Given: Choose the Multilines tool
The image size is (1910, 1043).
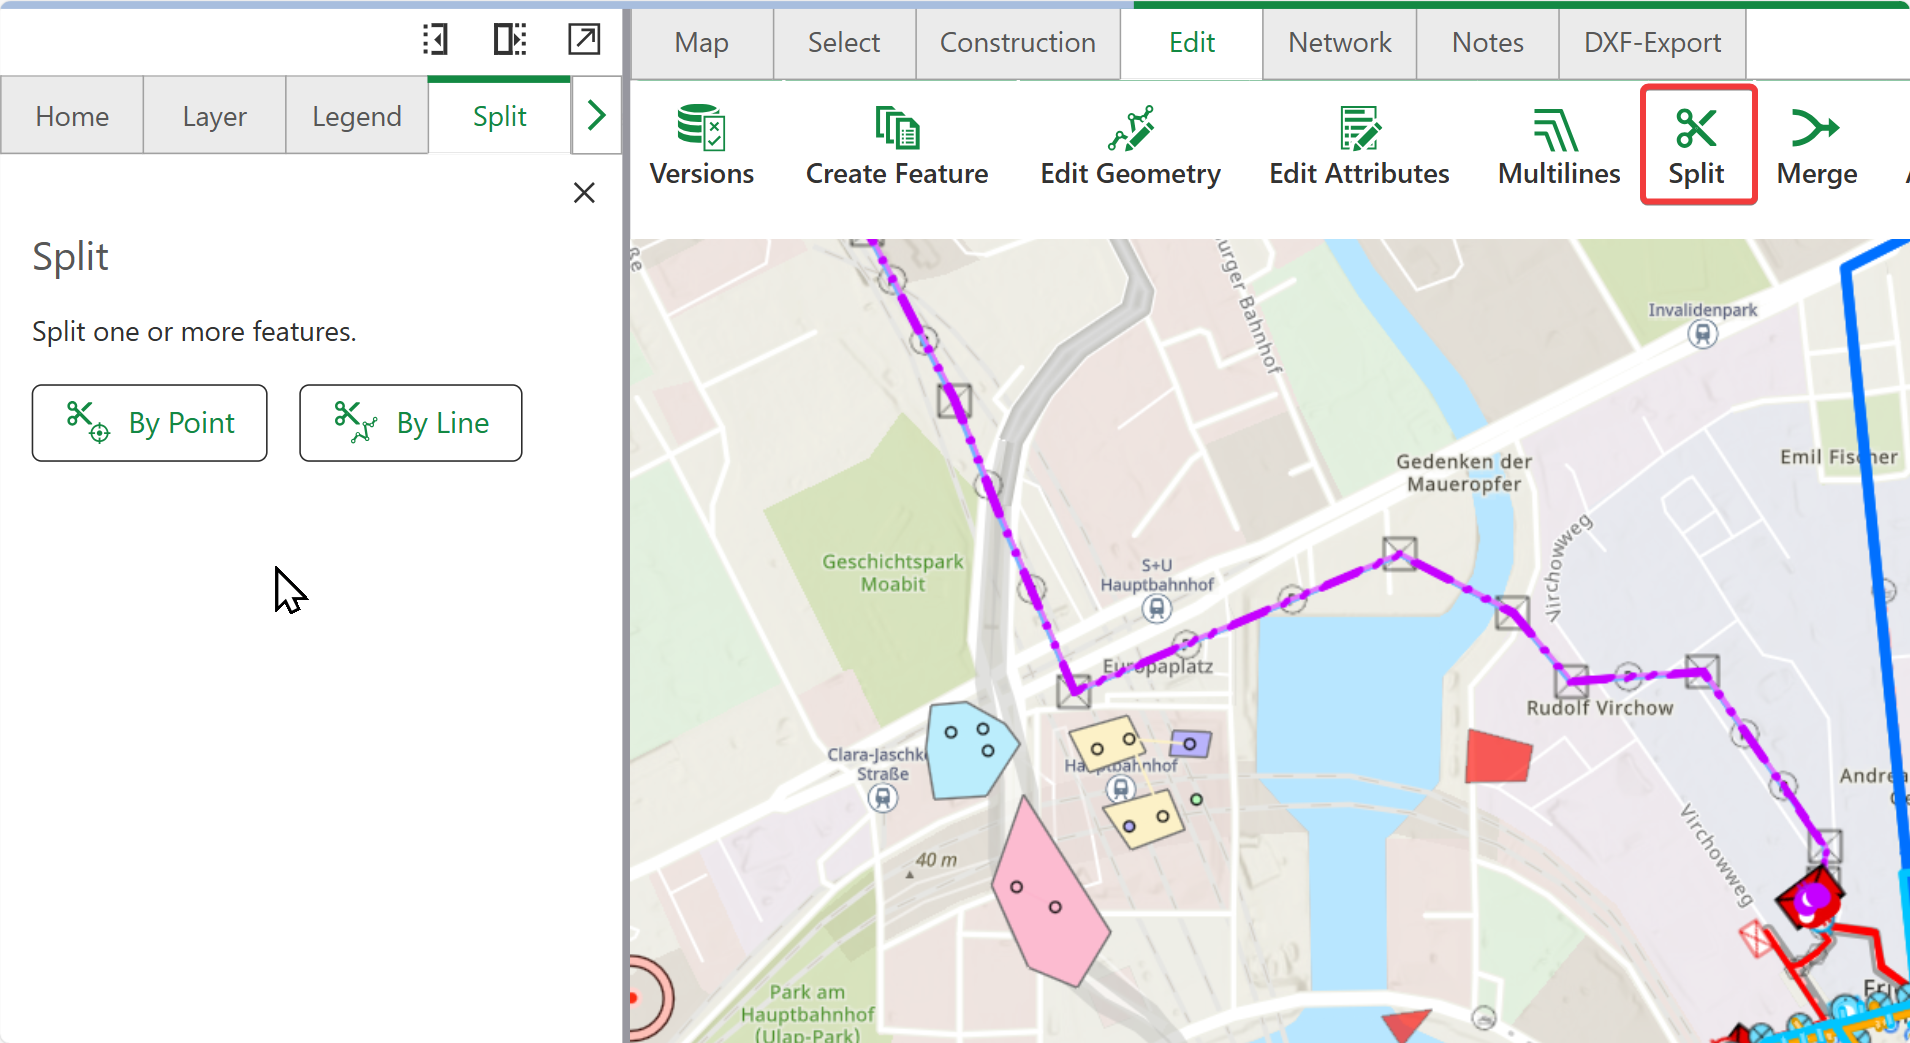Looking at the screenshot, I should pos(1558,146).
